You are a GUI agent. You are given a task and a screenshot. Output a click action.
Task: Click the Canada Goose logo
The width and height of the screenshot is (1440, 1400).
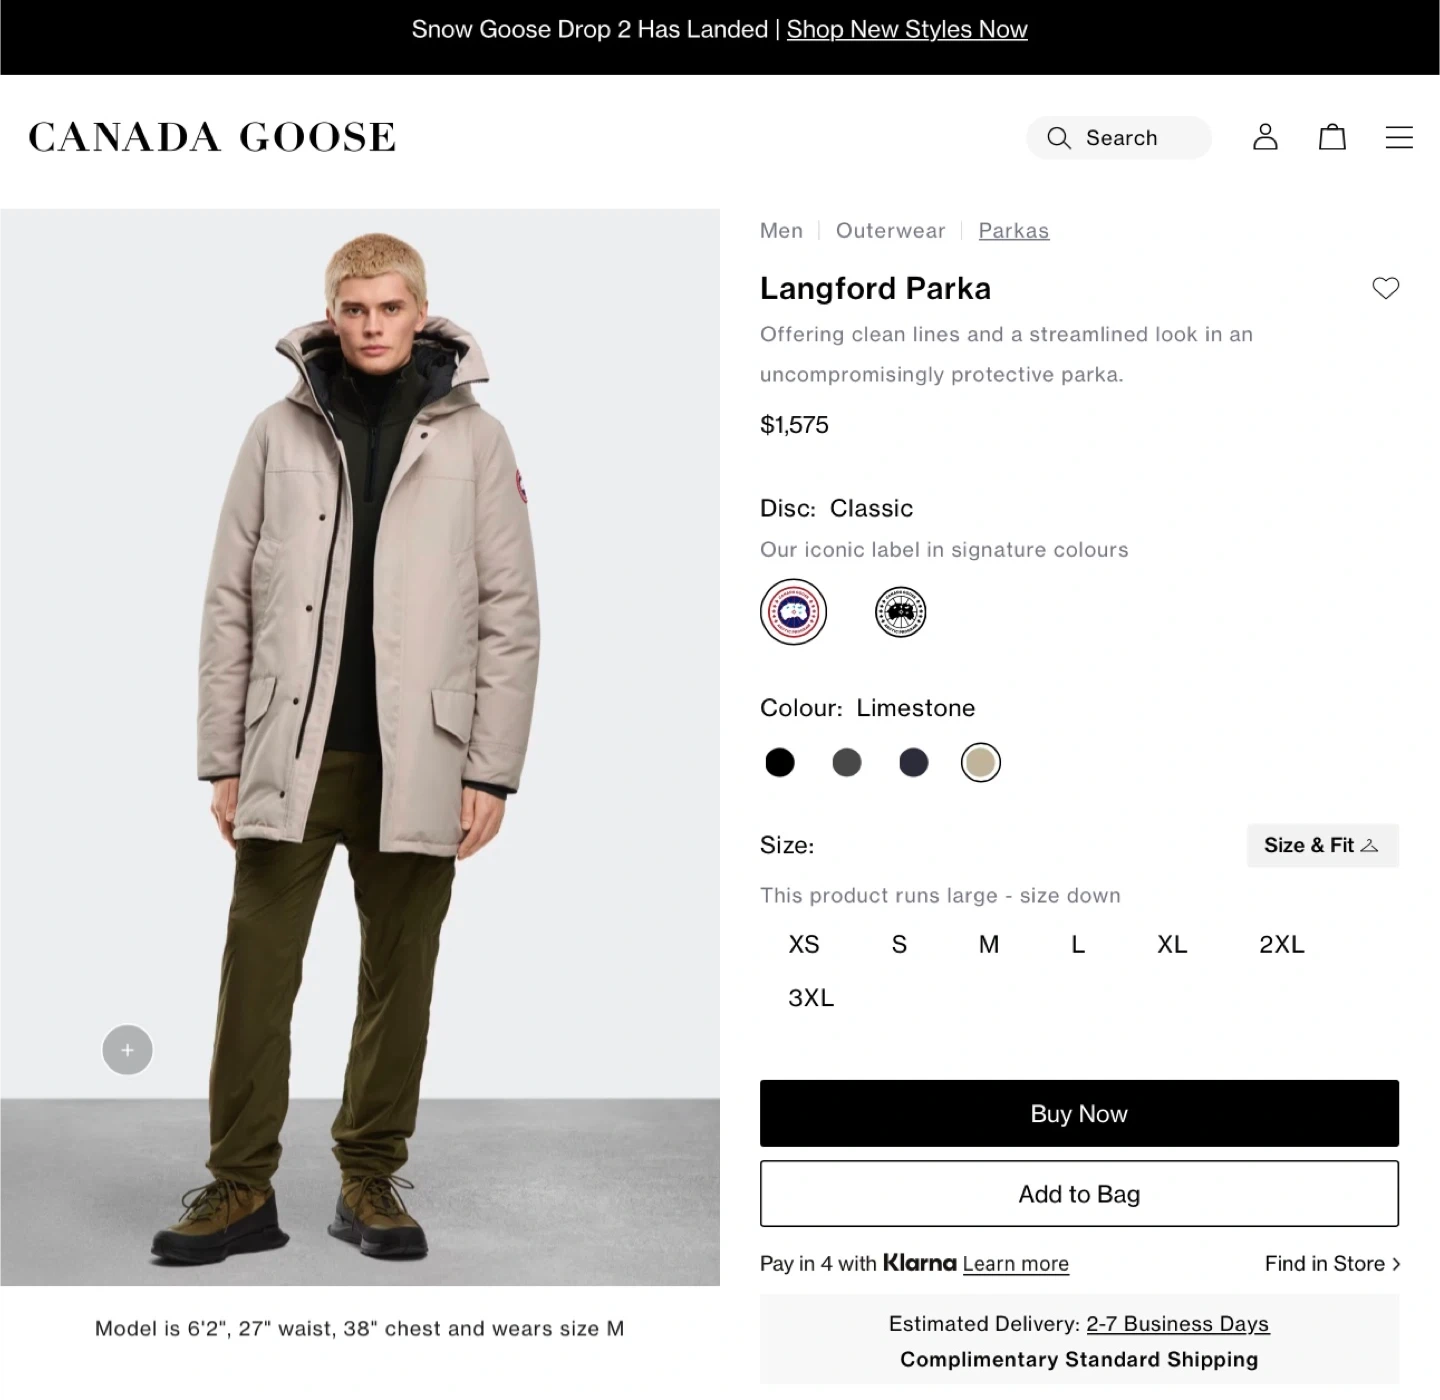click(x=212, y=137)
